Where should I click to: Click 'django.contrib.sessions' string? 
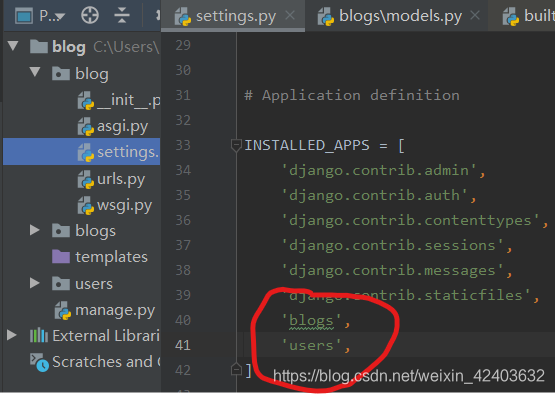(393, 245)
